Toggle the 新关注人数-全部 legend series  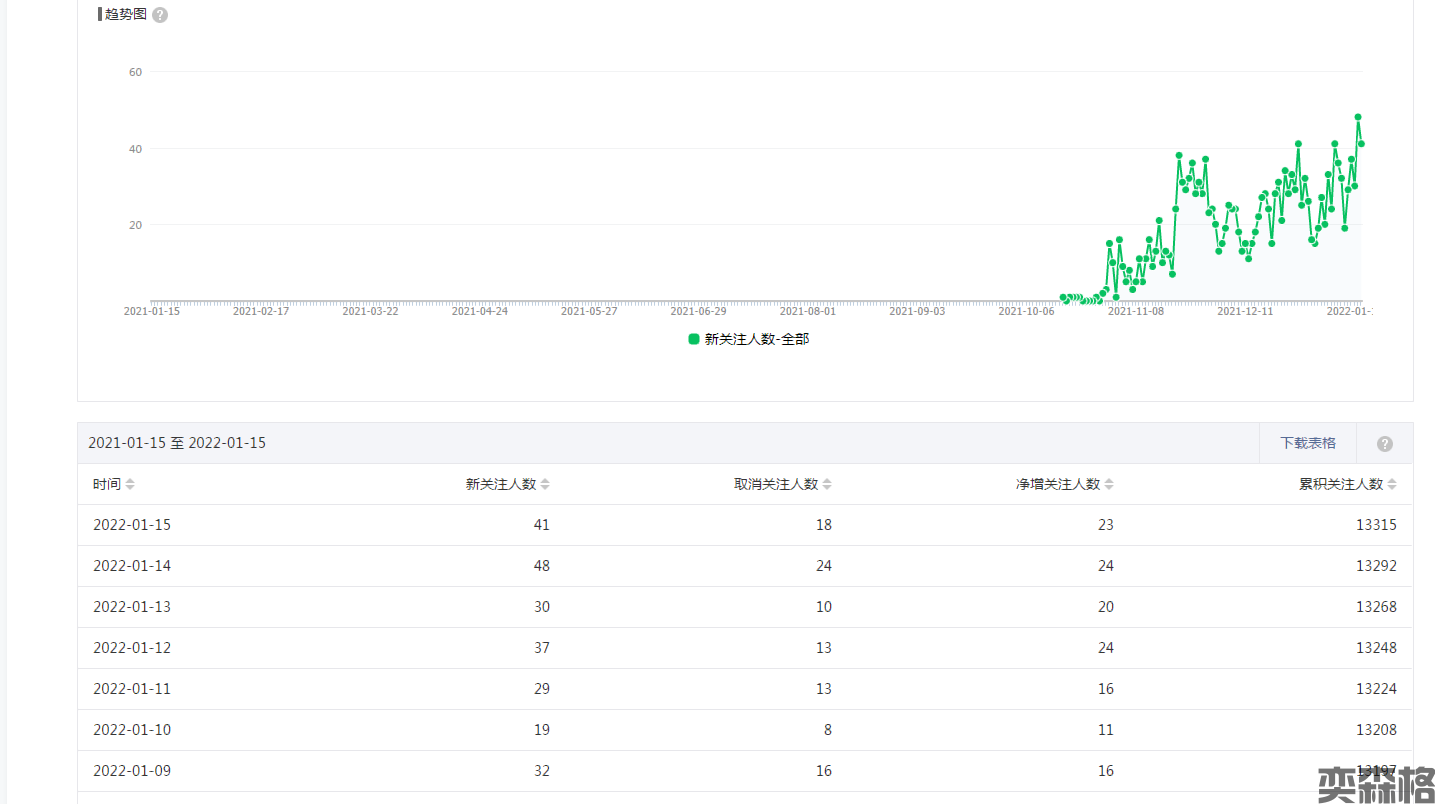tap(748, 339)
